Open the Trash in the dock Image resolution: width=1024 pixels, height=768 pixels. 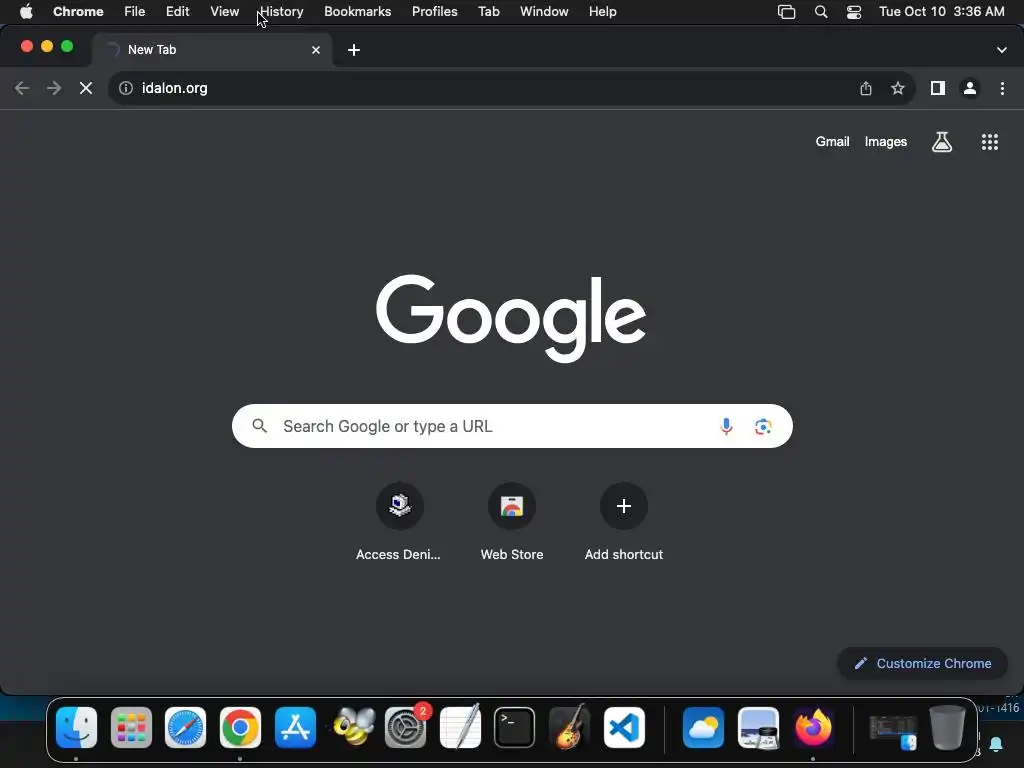coord(947,728)
